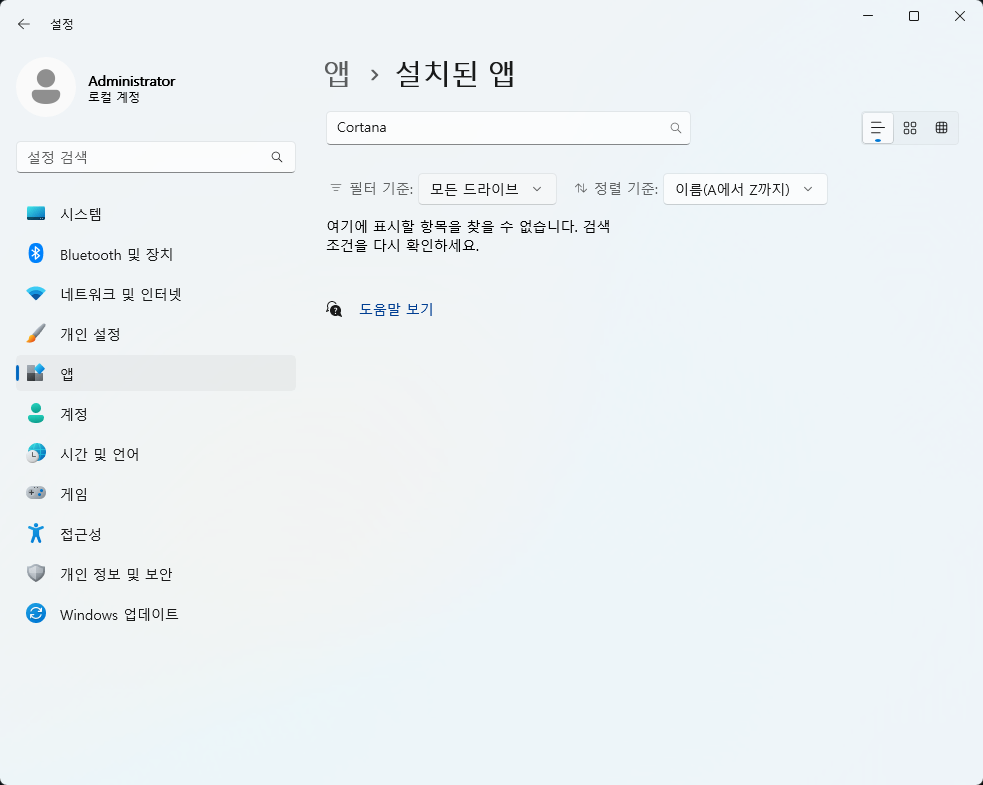Screen dimensions: 983x785
Task: Click the 앱 breadcrumb link
Action: coord(337,74)
